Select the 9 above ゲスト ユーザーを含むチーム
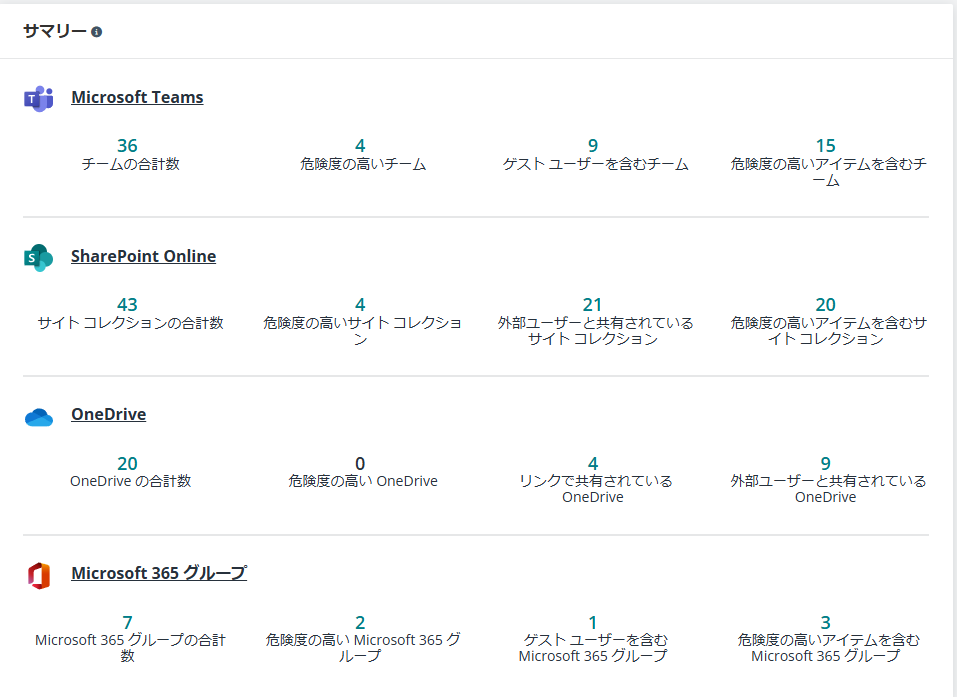The width and height of the screenshot is (957, 697). tap(593, 146)
